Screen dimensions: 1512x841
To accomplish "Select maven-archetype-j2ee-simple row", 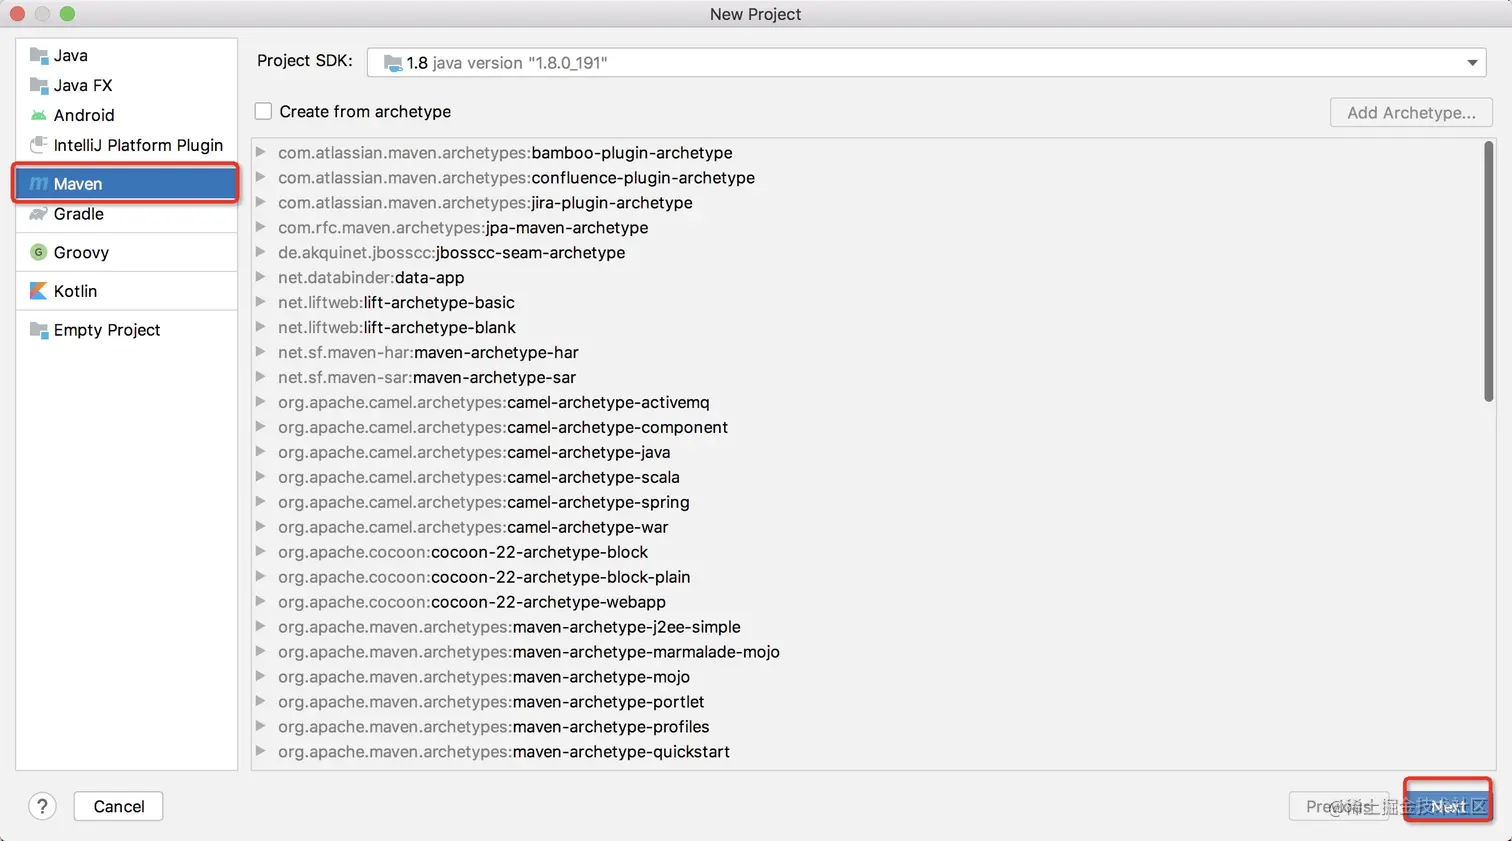I will pos(865,627).
